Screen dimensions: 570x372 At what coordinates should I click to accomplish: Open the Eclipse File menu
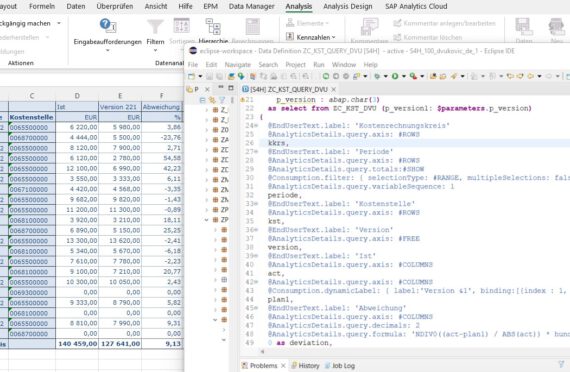[193, 65]
